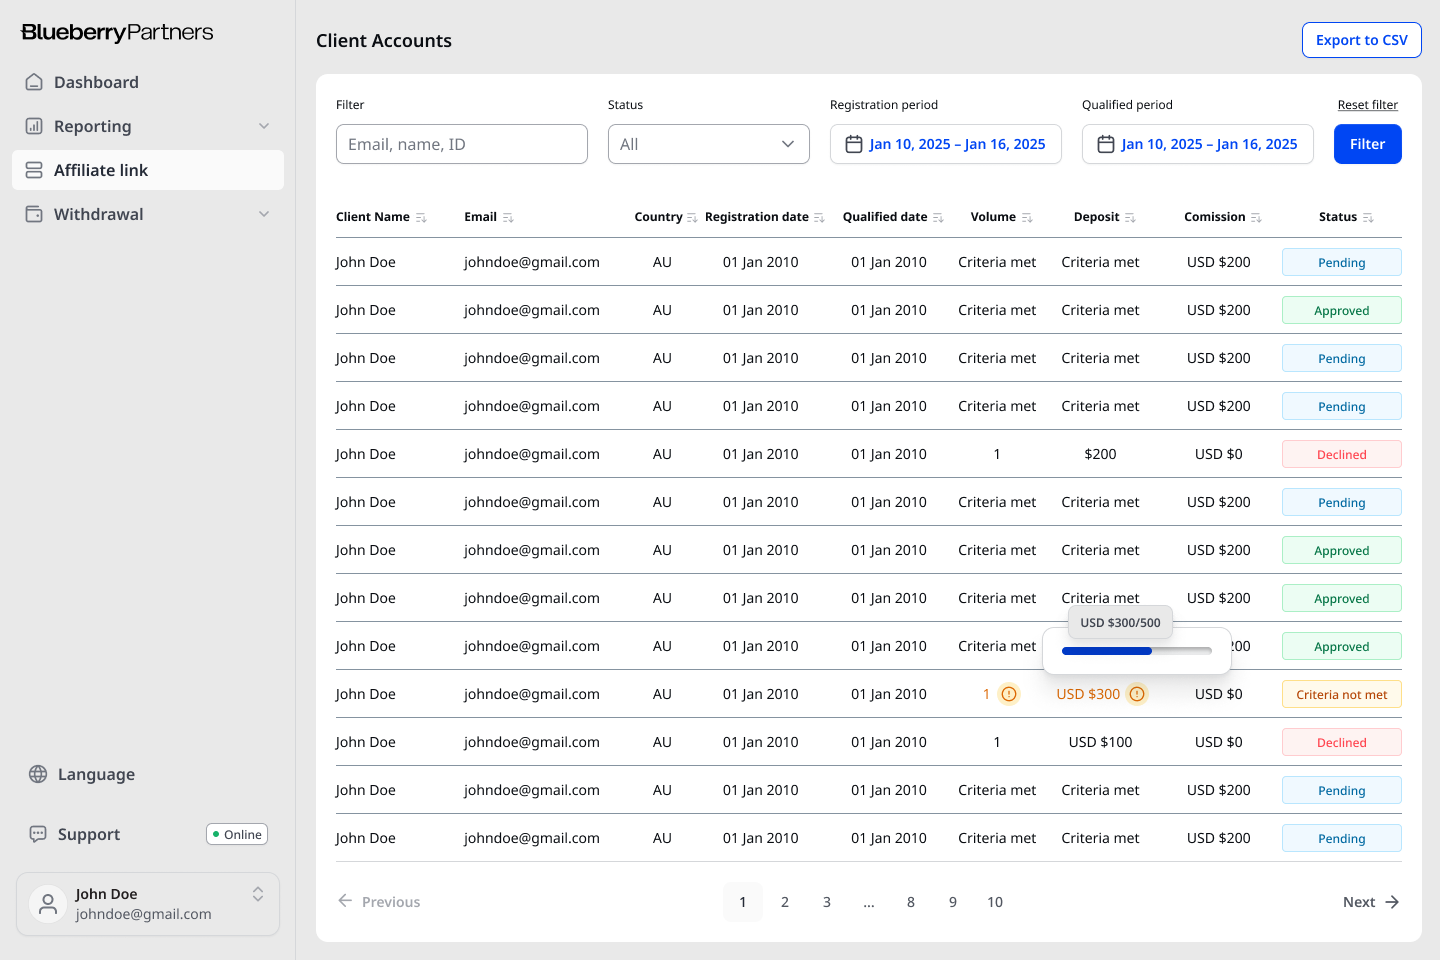Open the Status All dropdown
This screenshot has width=1440, height=960.
pos(709,144)
